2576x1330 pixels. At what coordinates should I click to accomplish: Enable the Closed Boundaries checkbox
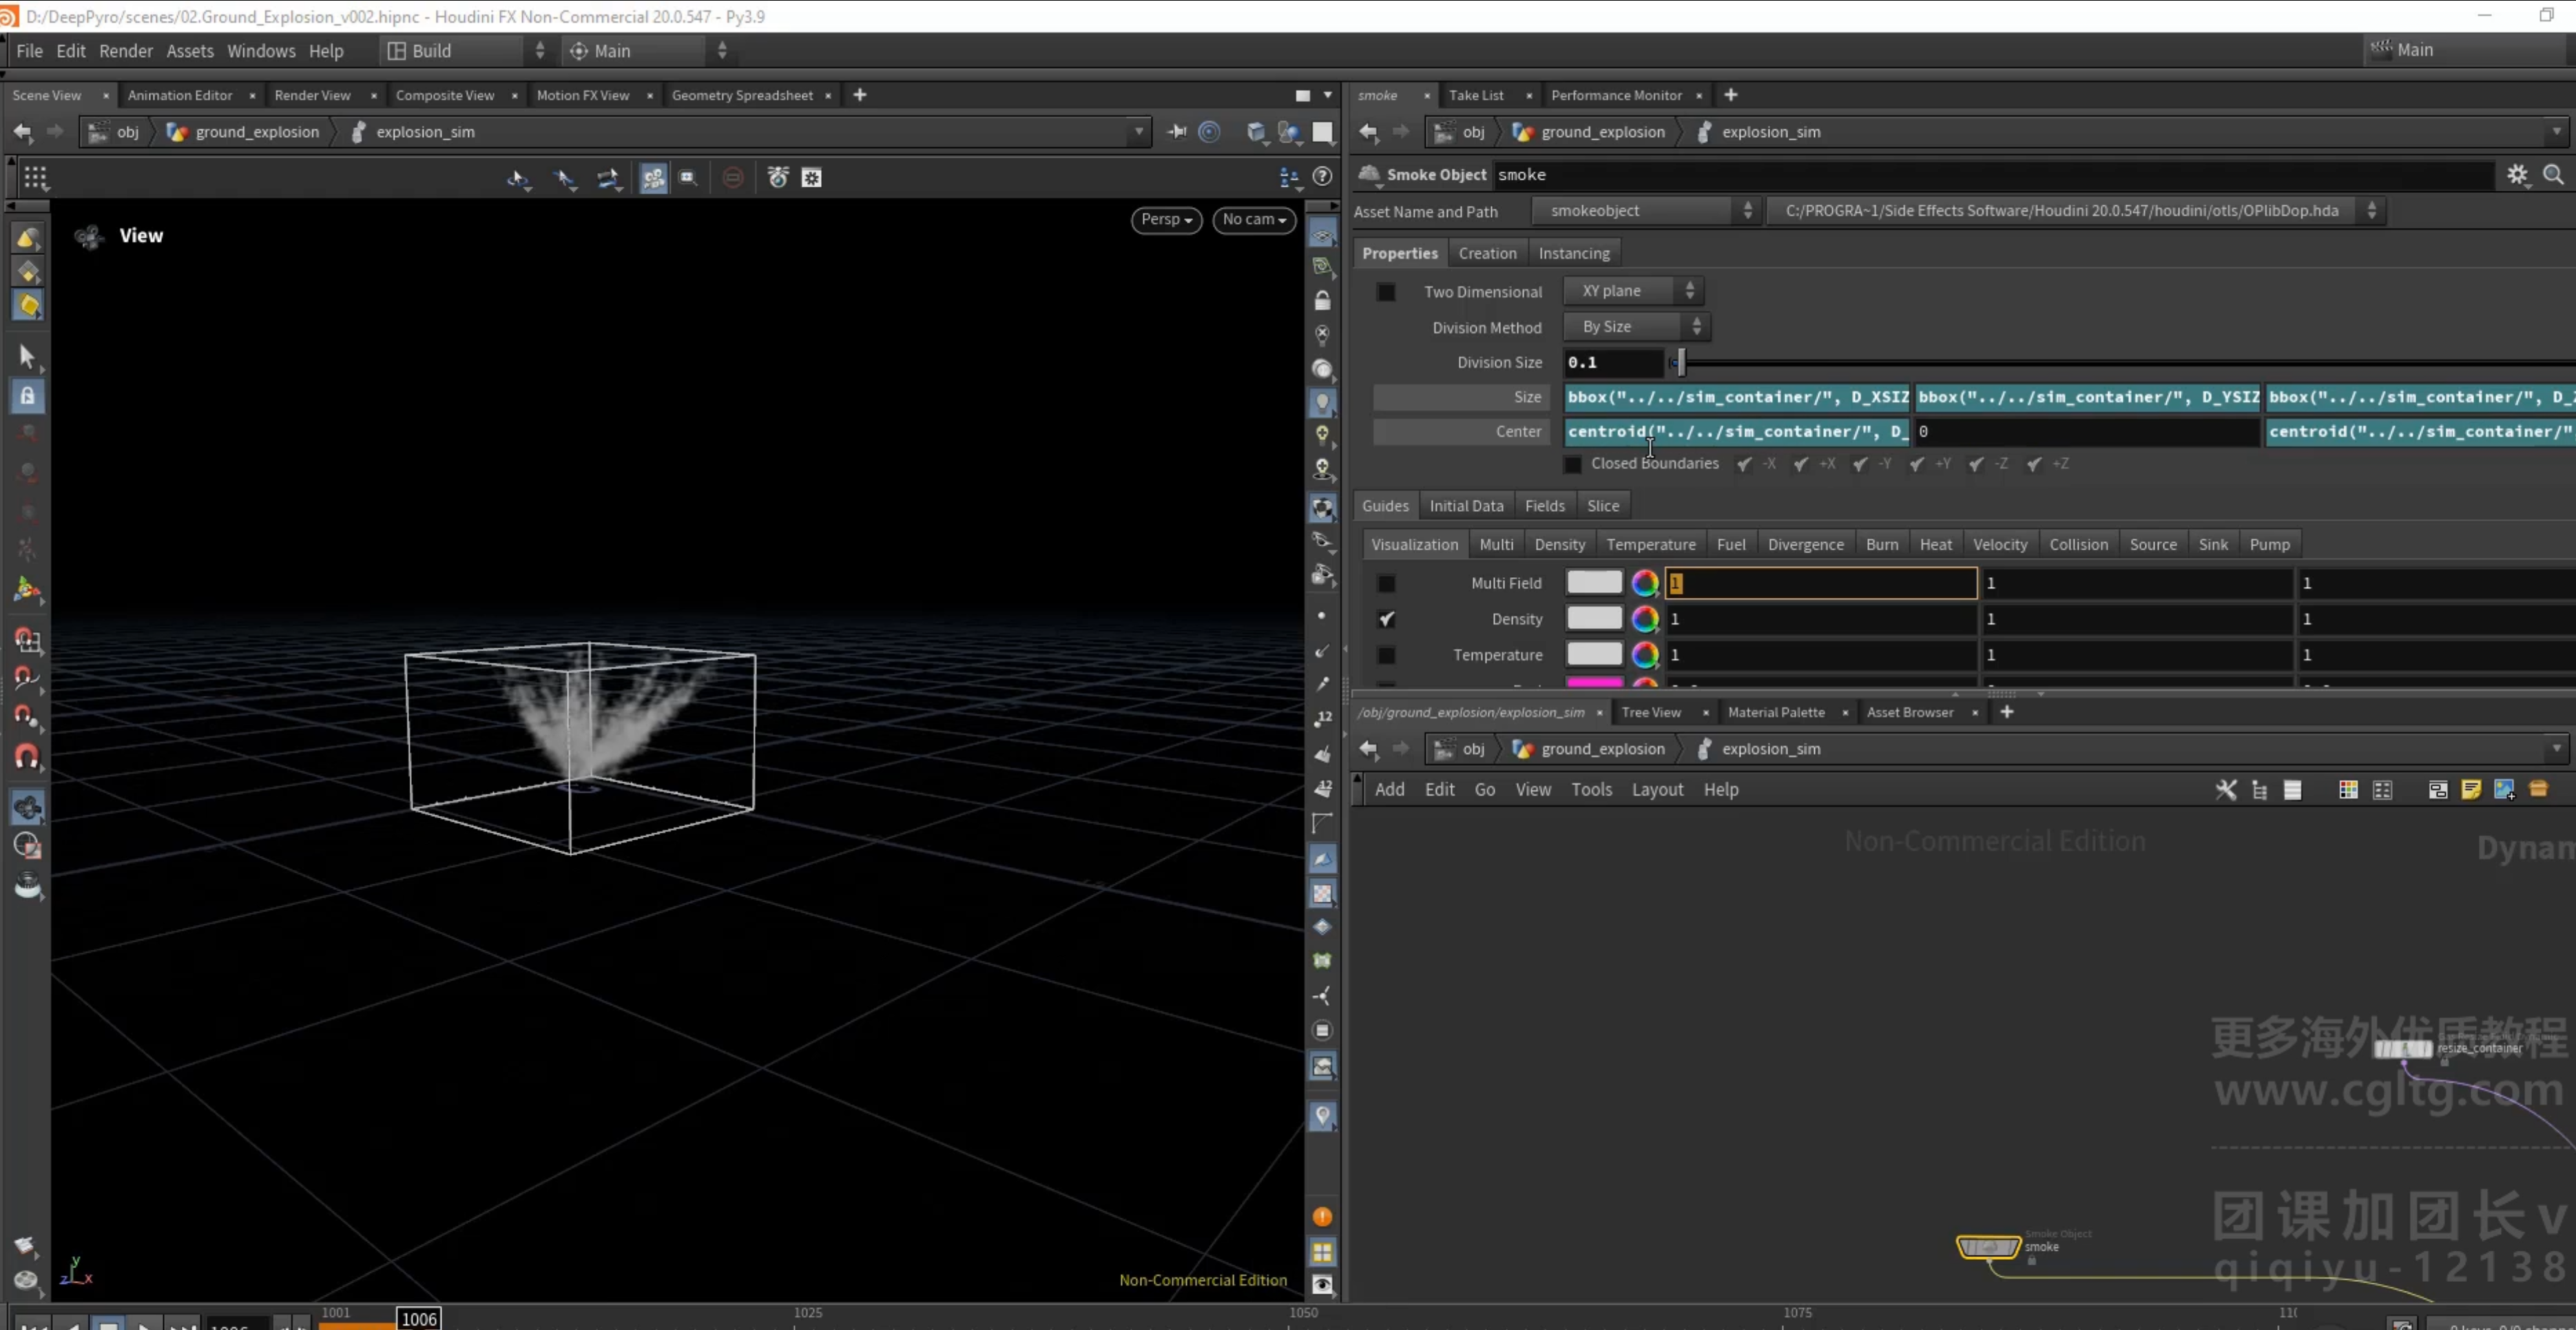pos(1573,464)
